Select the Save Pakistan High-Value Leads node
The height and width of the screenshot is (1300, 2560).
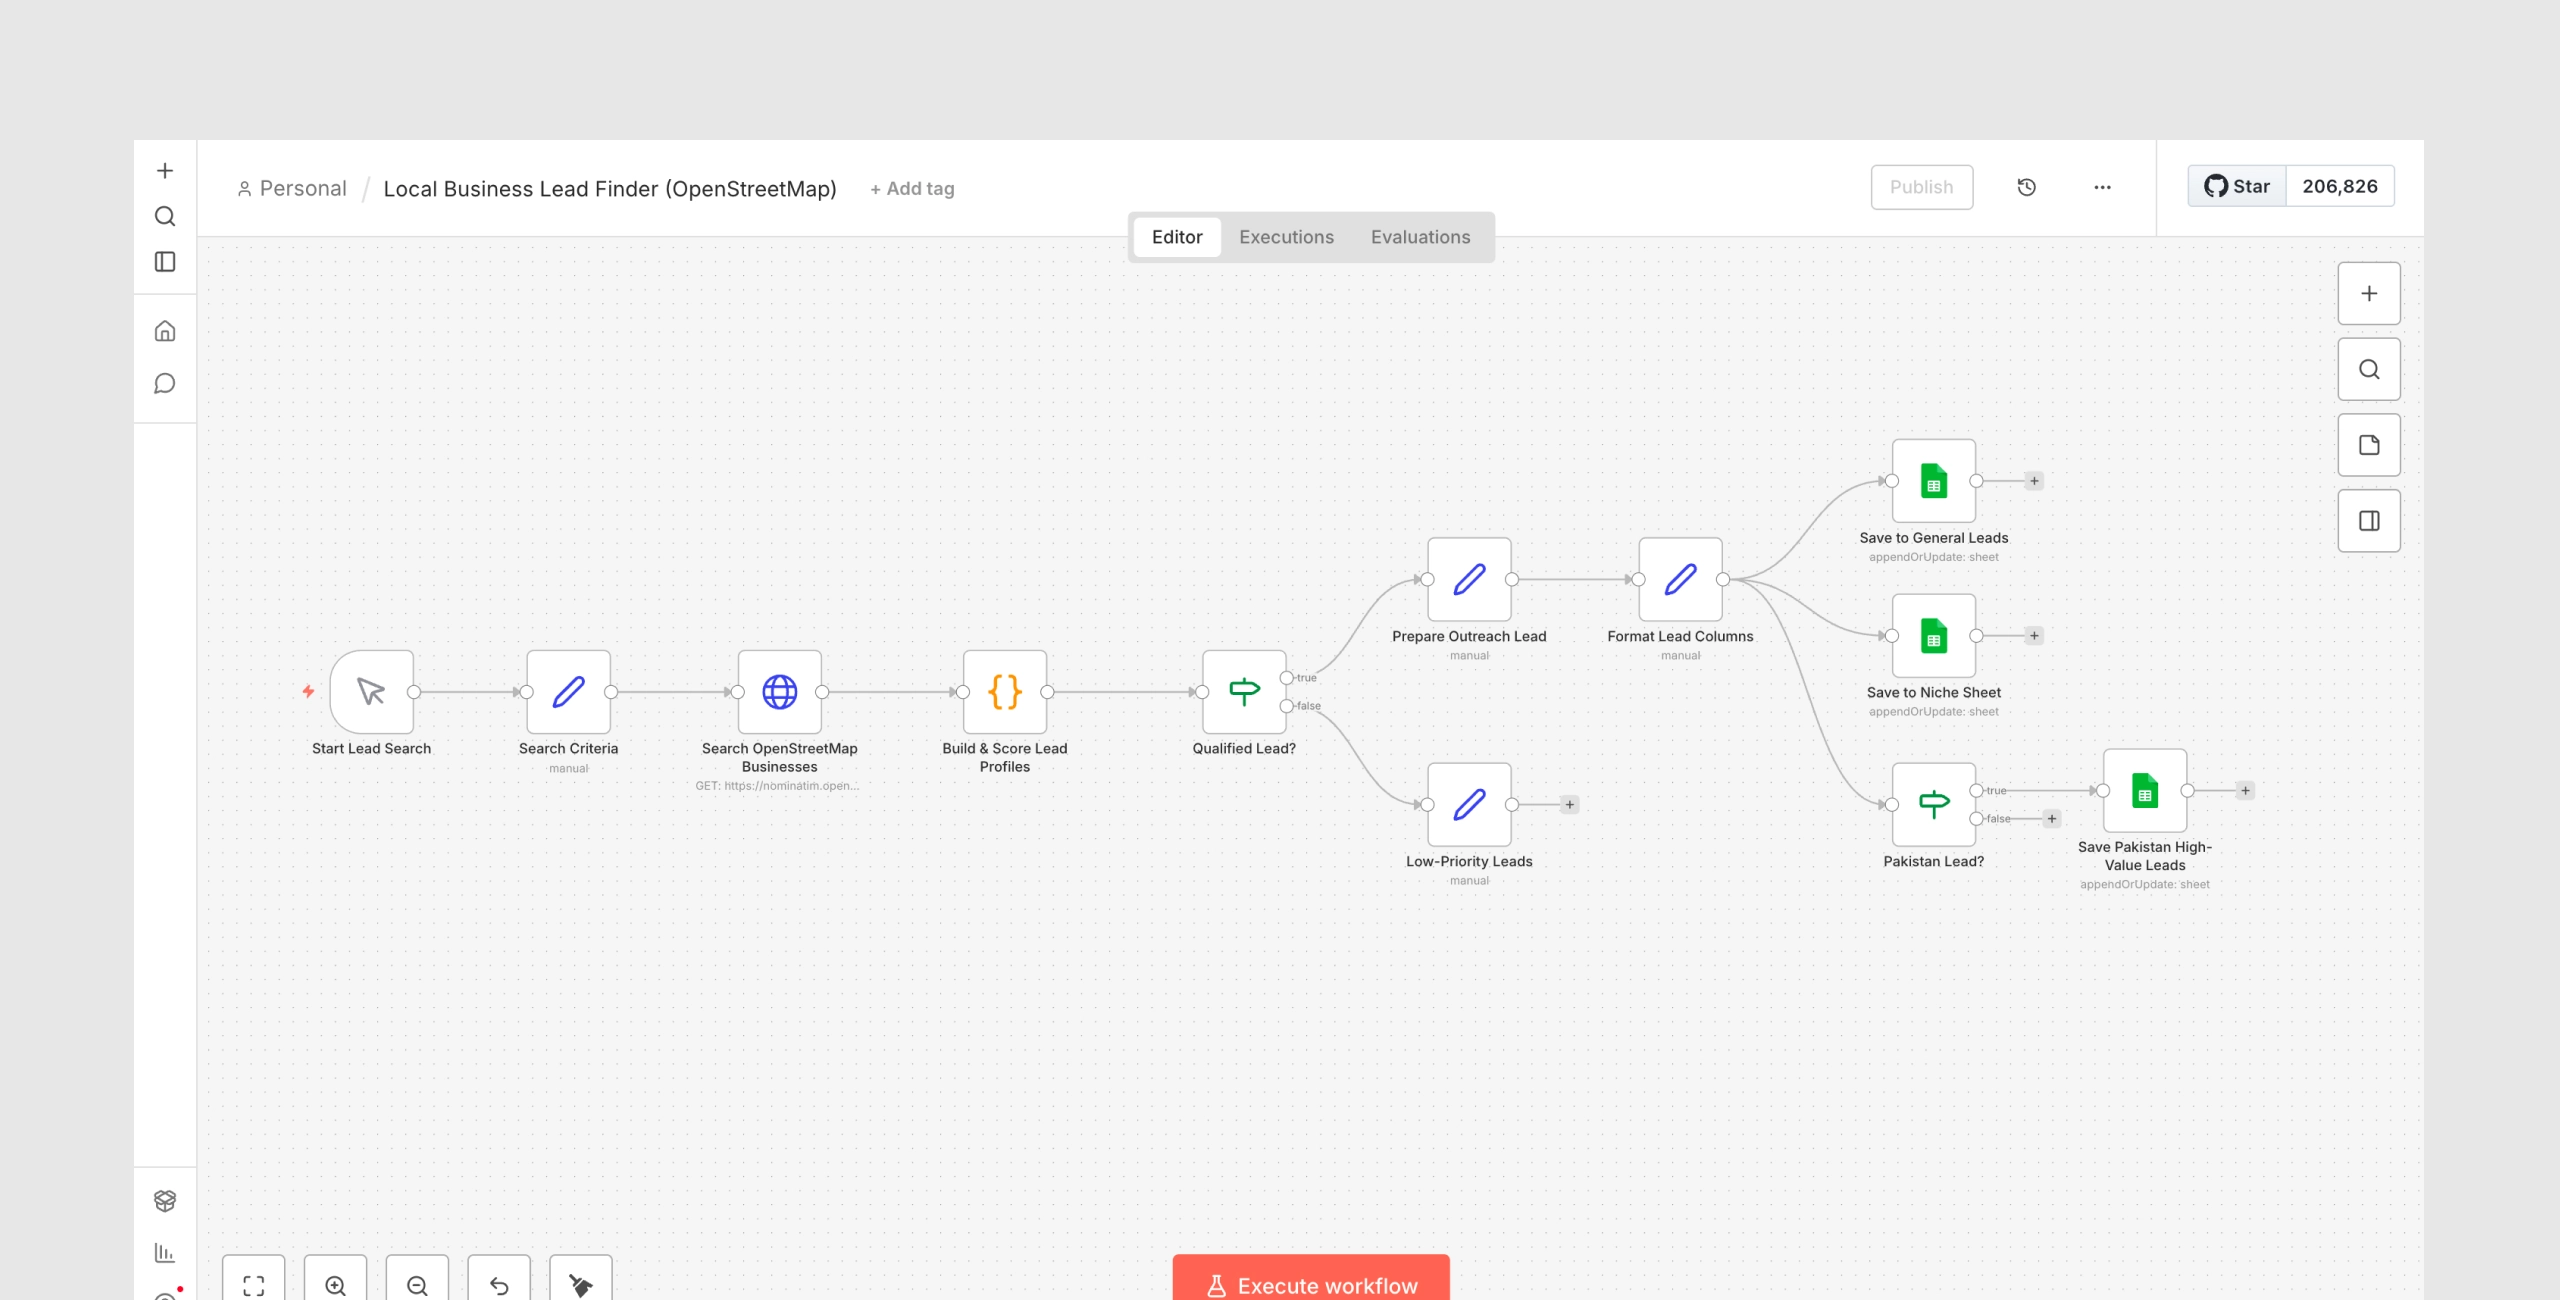click(2145, 791)
